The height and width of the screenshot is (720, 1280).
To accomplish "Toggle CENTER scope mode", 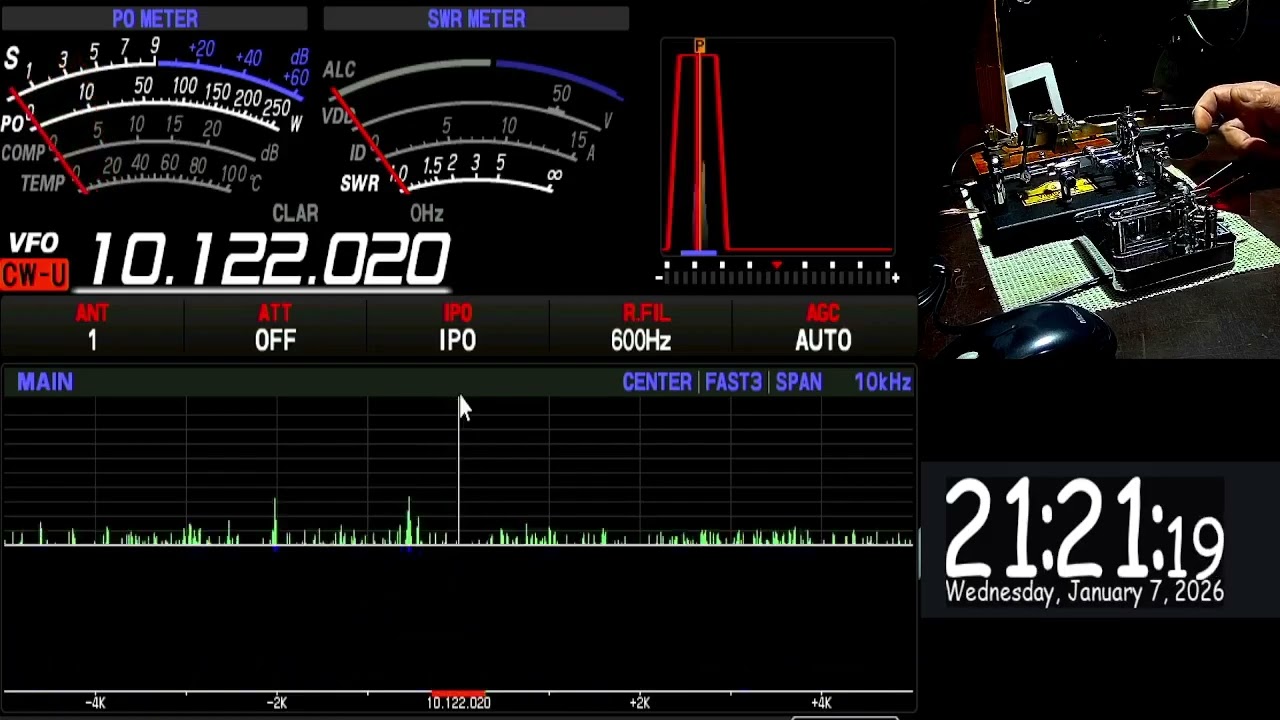I will pos(657,382).
